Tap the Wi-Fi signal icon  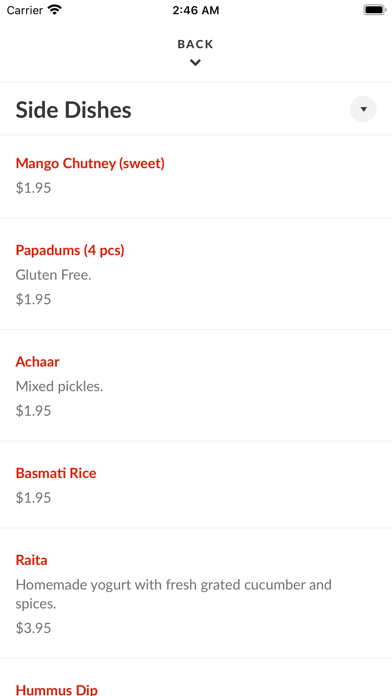tap(55, 10)
